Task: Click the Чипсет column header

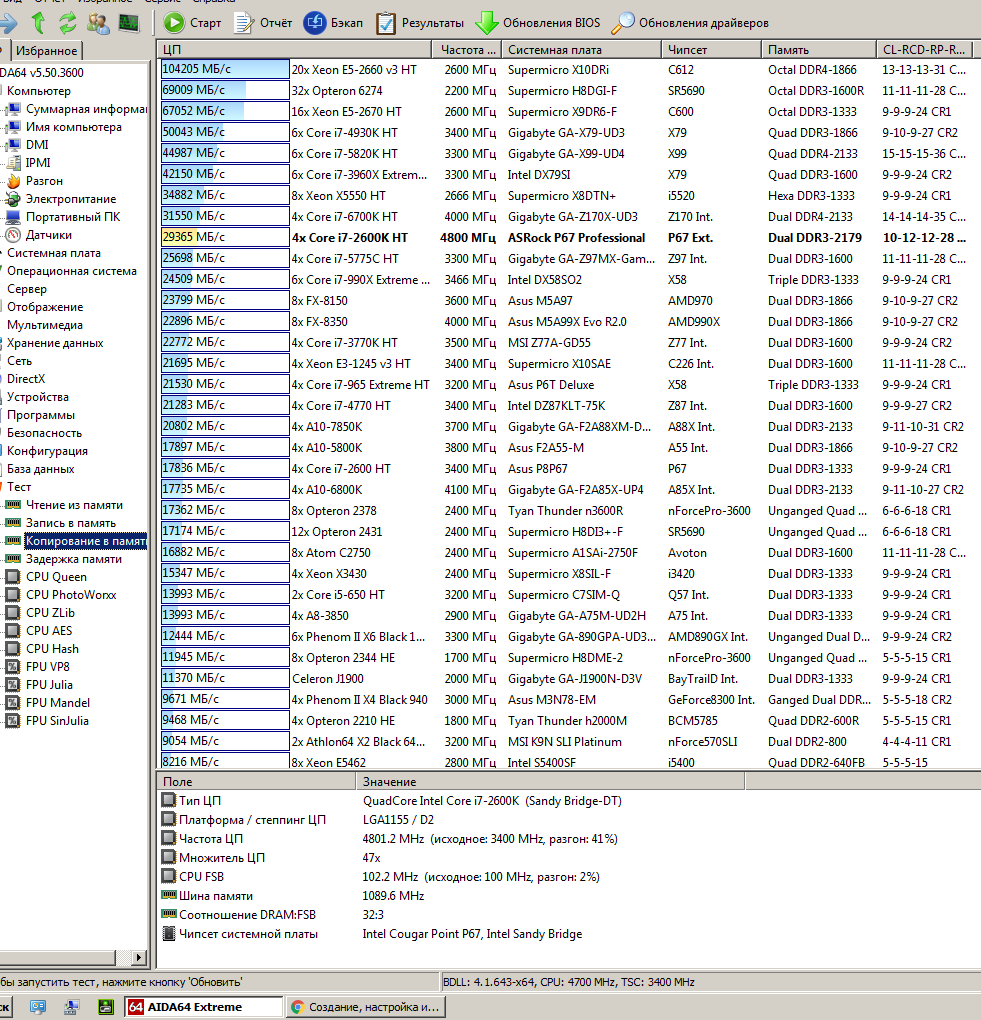Action: (x=712, y=49)
